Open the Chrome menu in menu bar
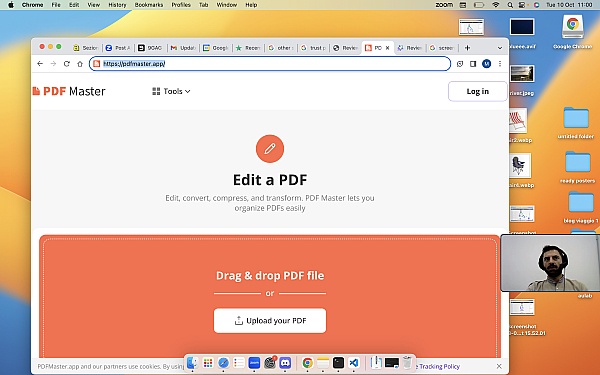 coord(33,5)
